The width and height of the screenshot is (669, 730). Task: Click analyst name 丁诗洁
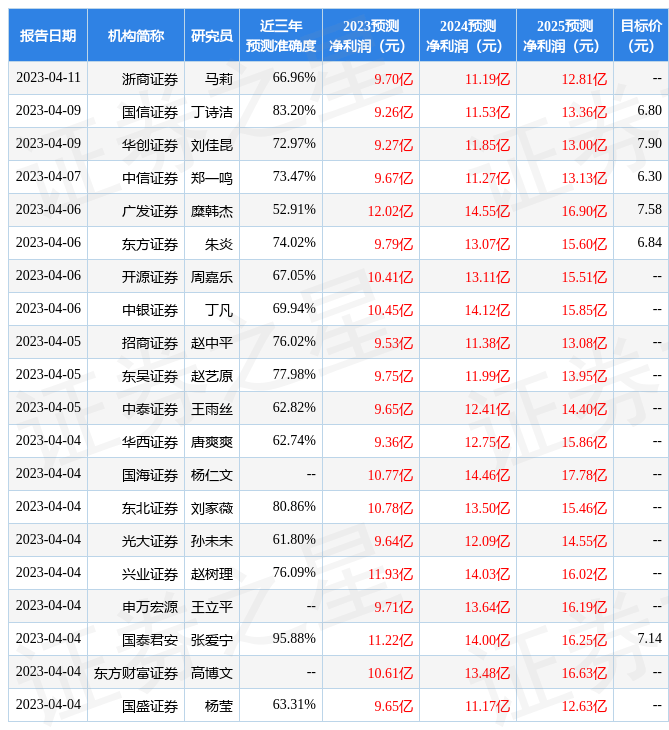coord(212,112)
